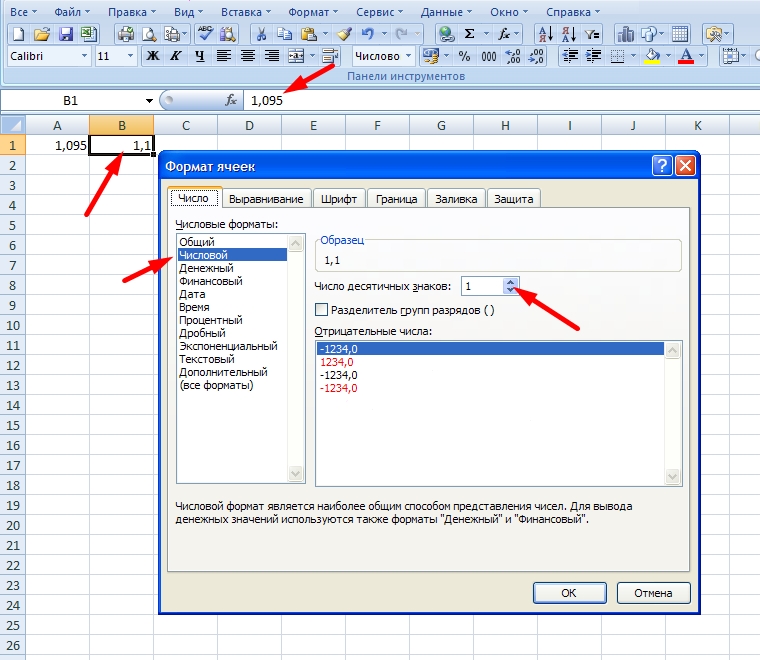Center align the cell text
760x660 pixels.
248,56
